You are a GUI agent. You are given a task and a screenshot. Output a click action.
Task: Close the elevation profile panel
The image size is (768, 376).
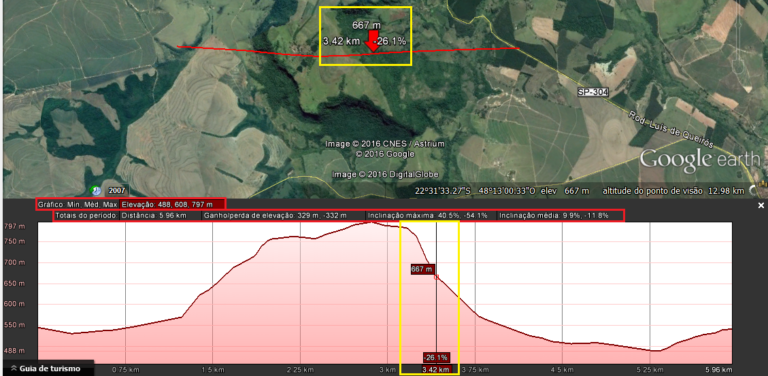[761, 206]
